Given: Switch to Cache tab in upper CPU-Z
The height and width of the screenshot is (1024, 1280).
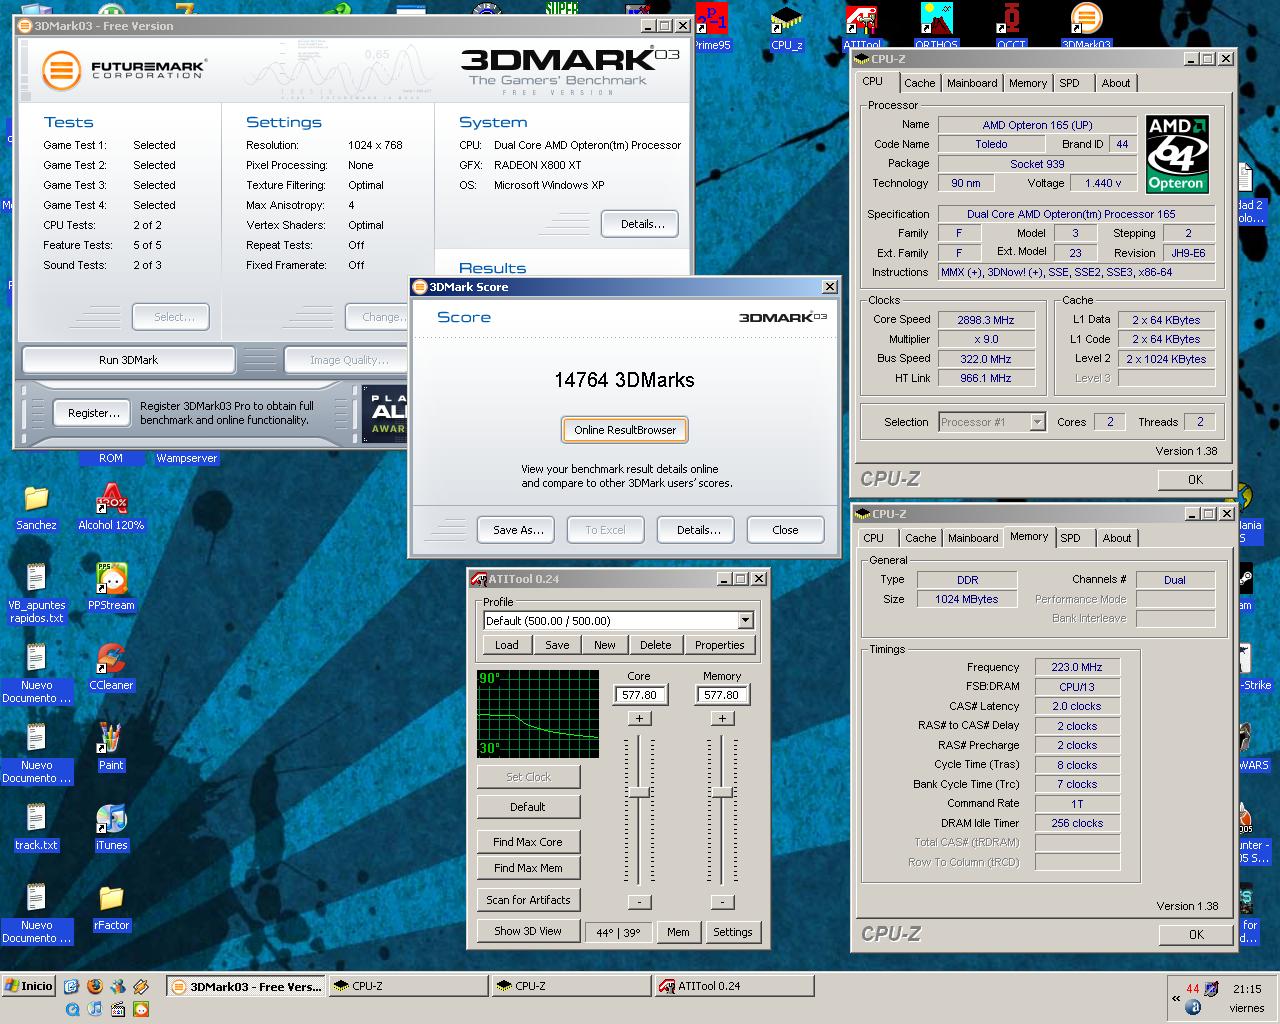Looking at the screenshot, I should click(x=919, y=84).
